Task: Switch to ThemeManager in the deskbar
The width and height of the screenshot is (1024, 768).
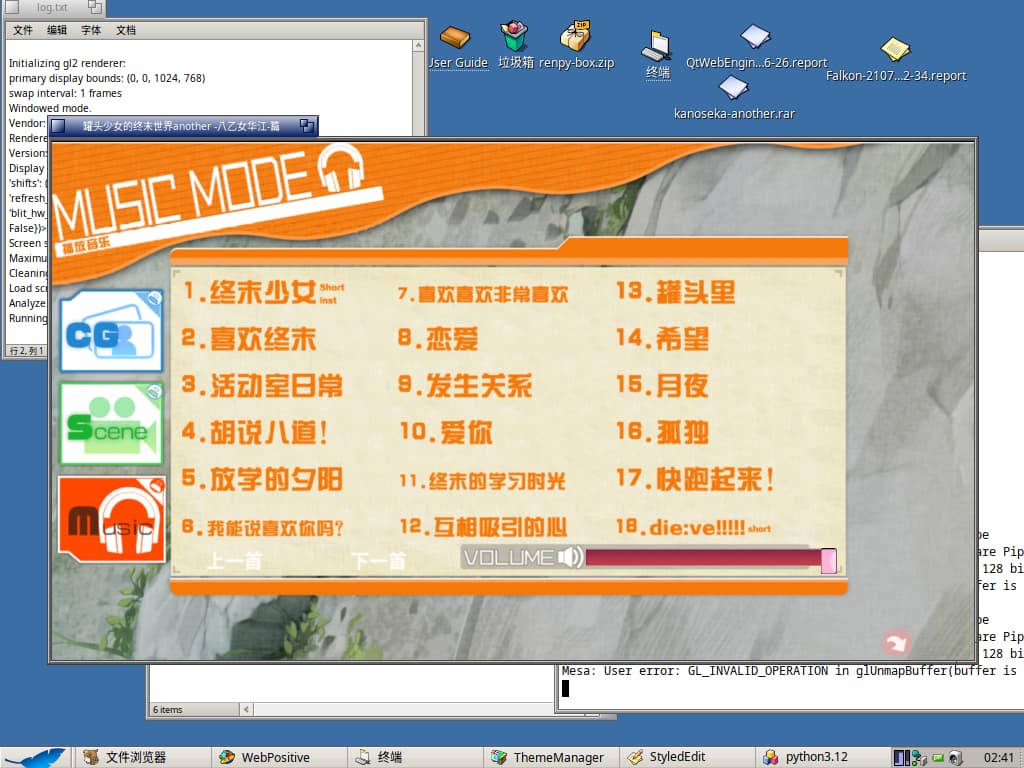Action: pos(551,758)
